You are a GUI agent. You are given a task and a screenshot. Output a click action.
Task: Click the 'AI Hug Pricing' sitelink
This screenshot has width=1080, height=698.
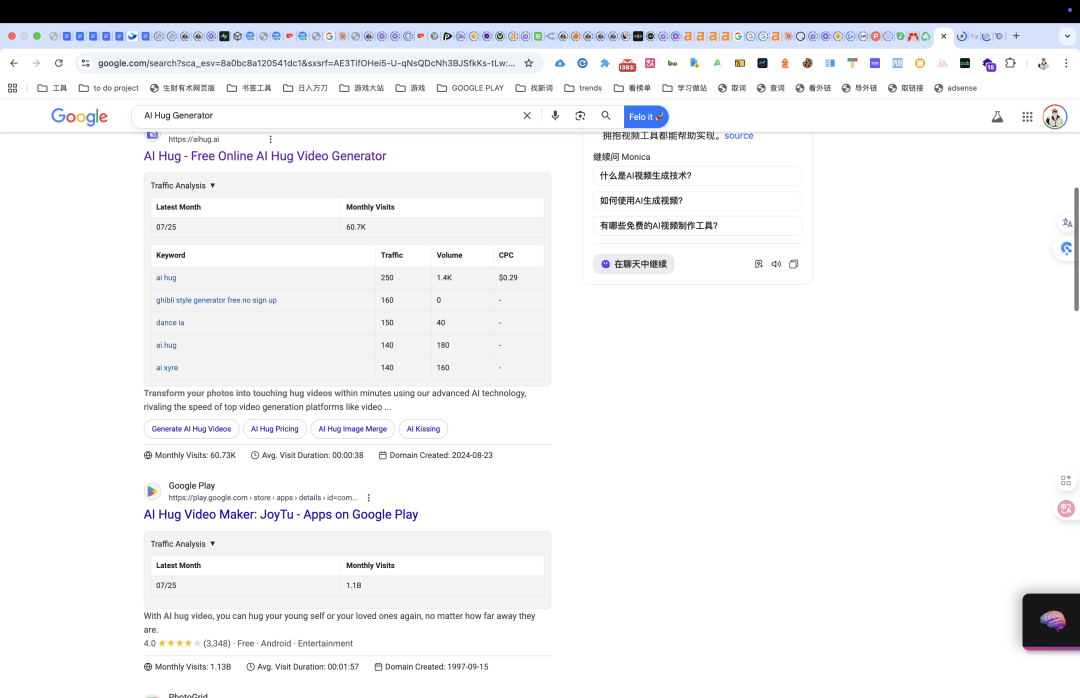pos(275,429)
